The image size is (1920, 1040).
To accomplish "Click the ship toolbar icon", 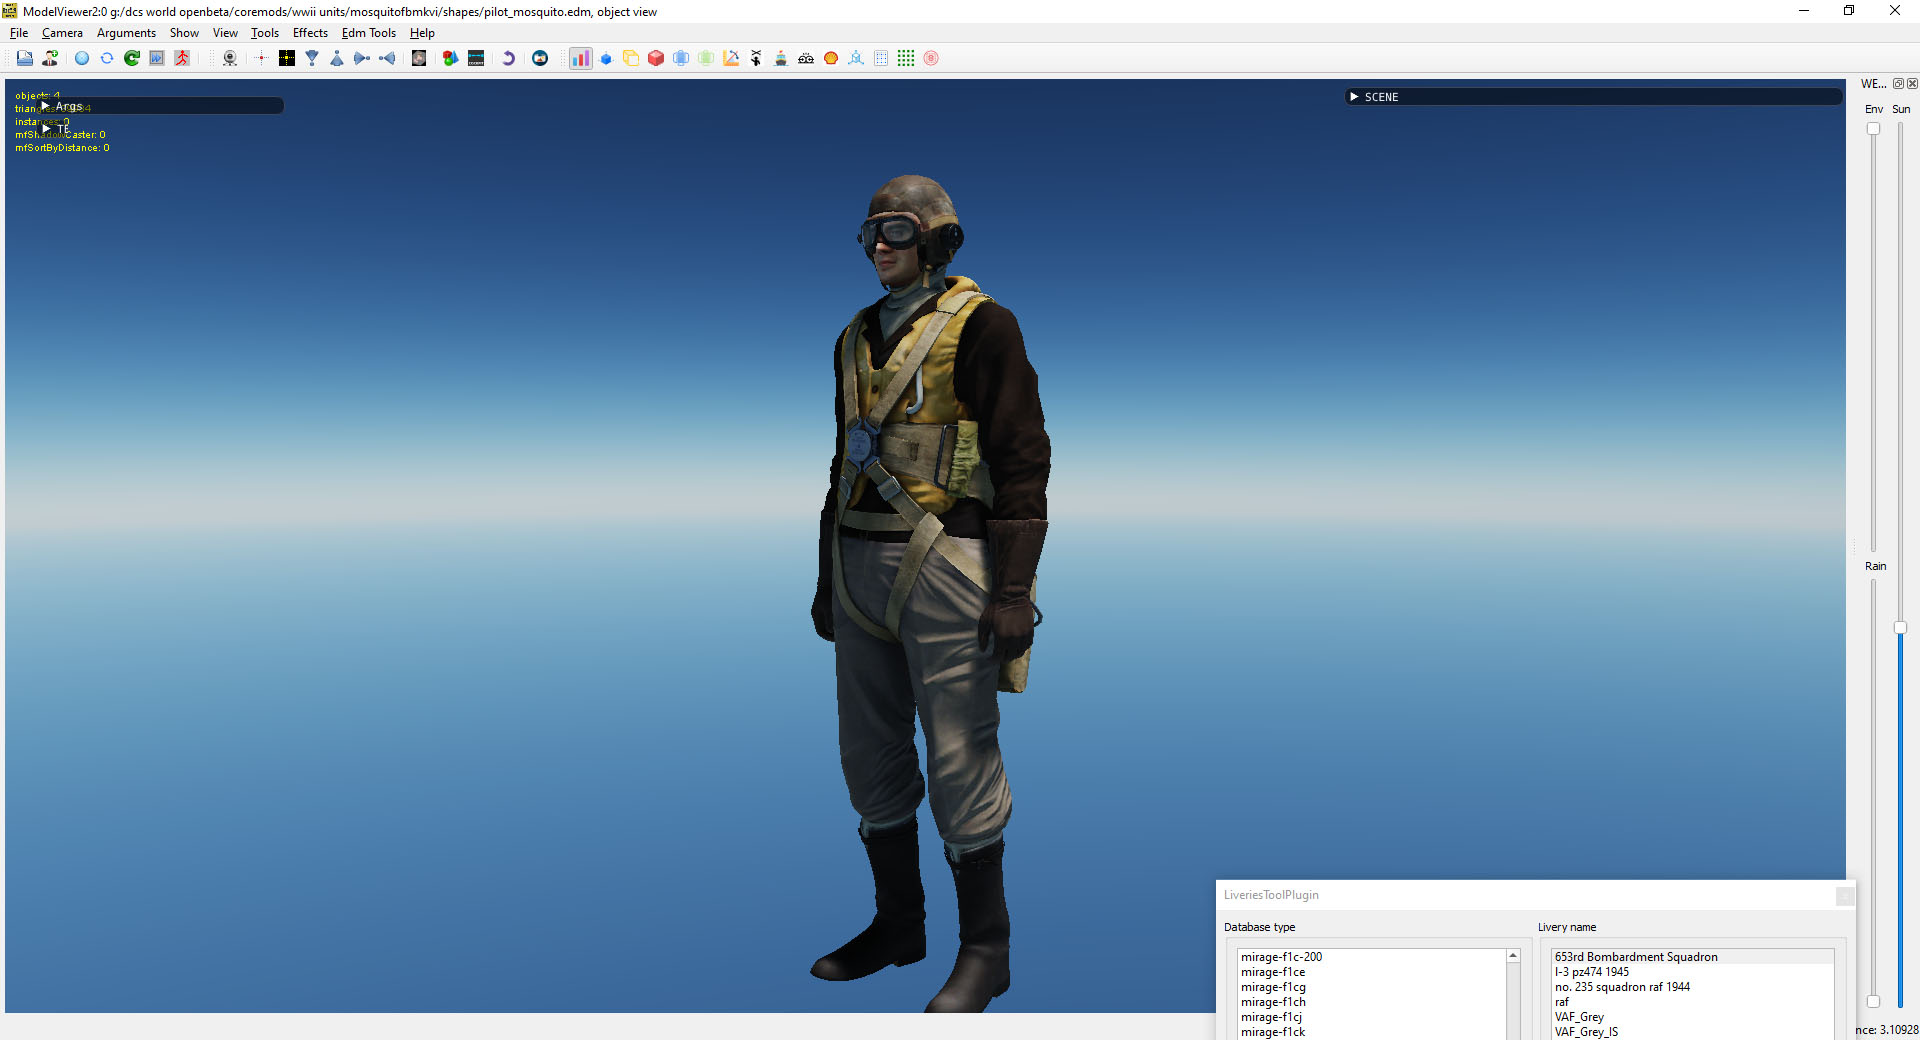I will [781, 58].
